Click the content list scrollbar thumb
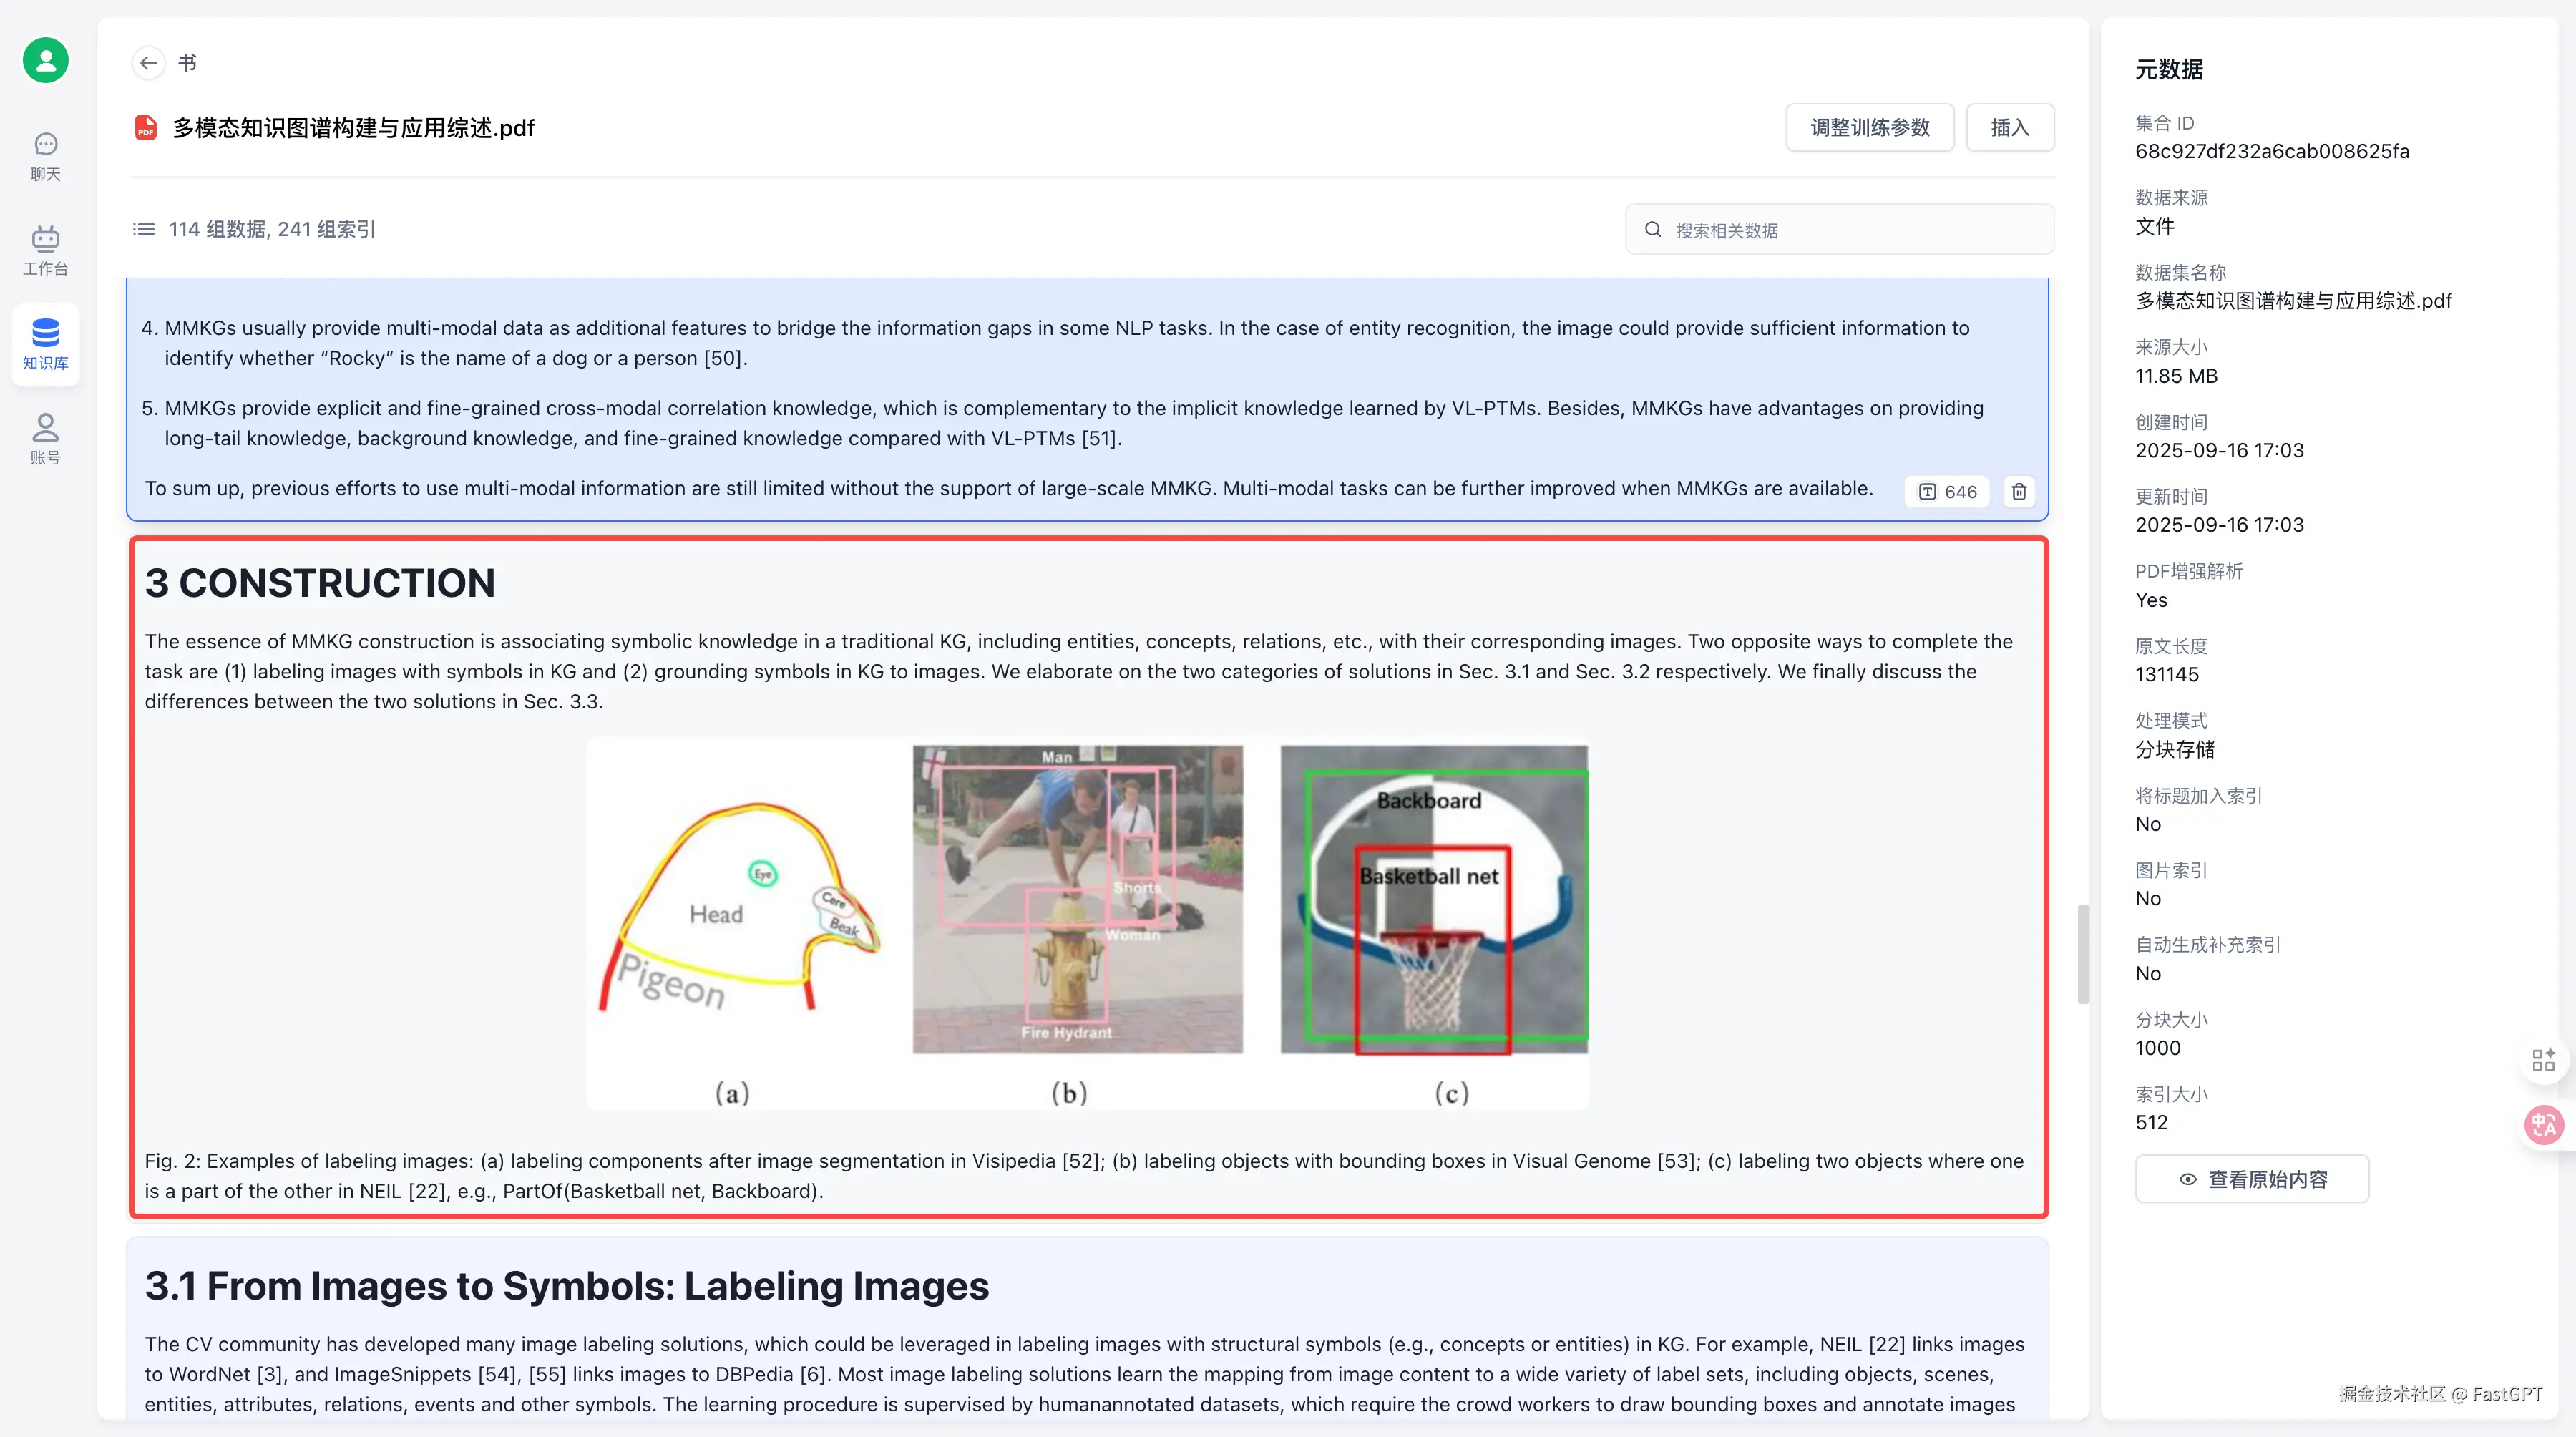Image resolution: width=2576 pixels, height=1437 pixels. (2083, 953)
